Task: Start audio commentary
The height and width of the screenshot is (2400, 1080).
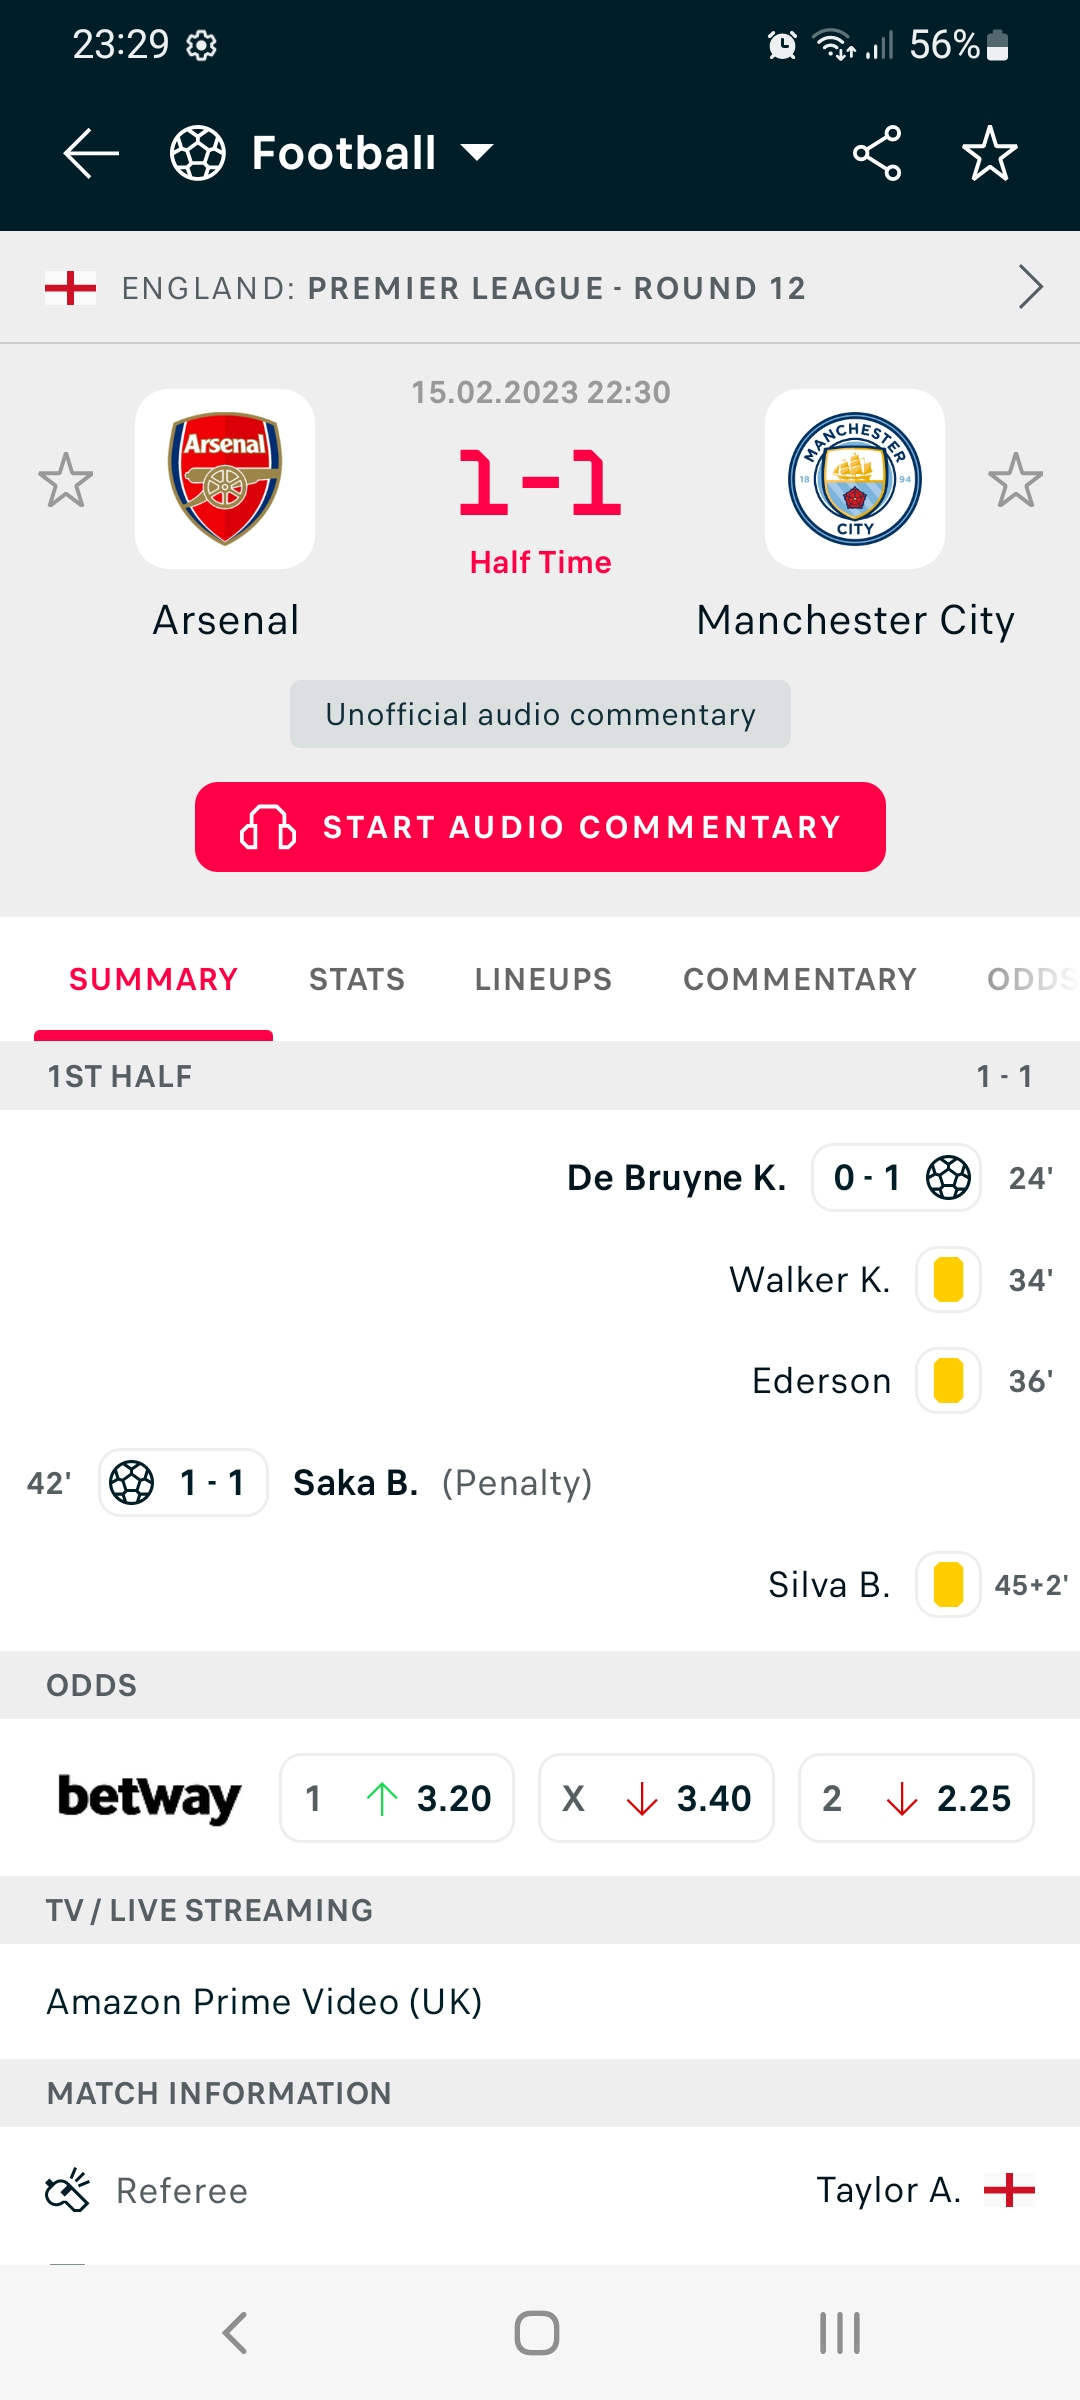Action: pos(540,827)
